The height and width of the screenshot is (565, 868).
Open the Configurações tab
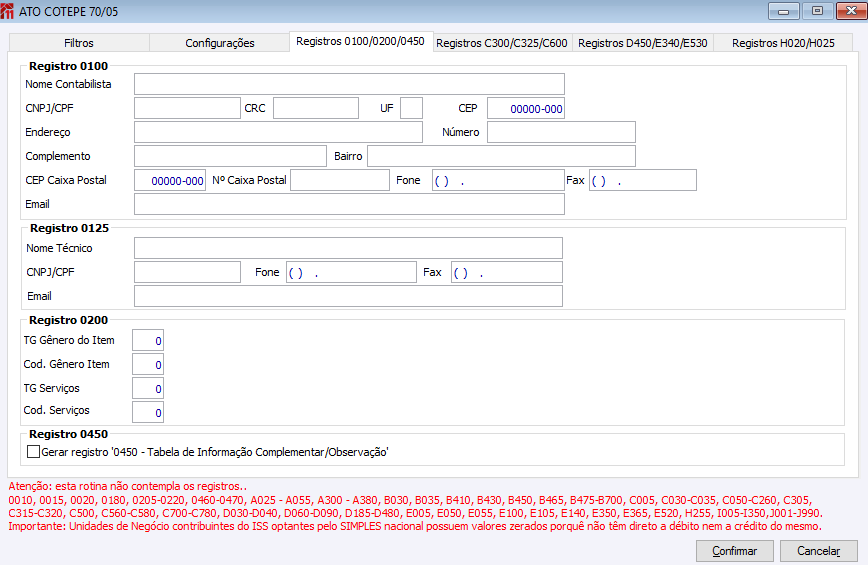click(220, 43)
